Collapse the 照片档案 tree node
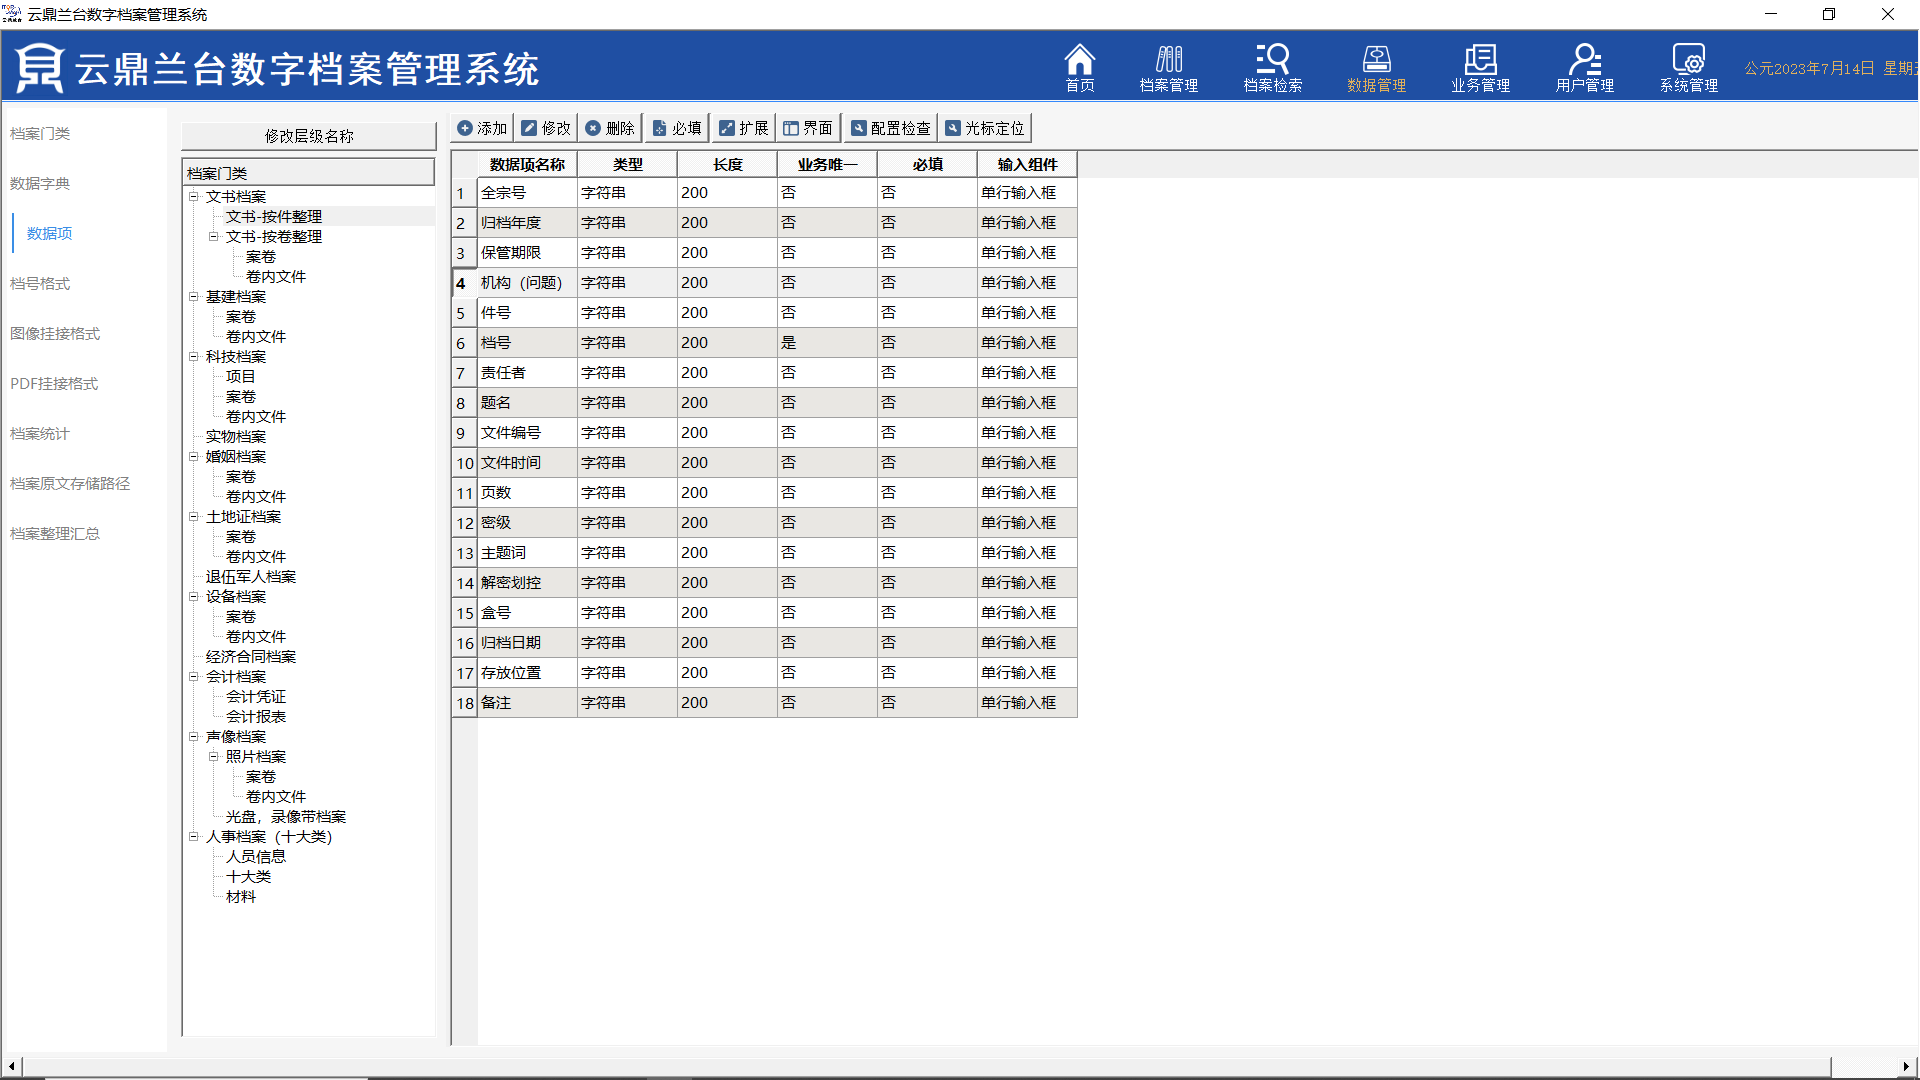This screenshot has width=1920, height=1080. (214, 756)
